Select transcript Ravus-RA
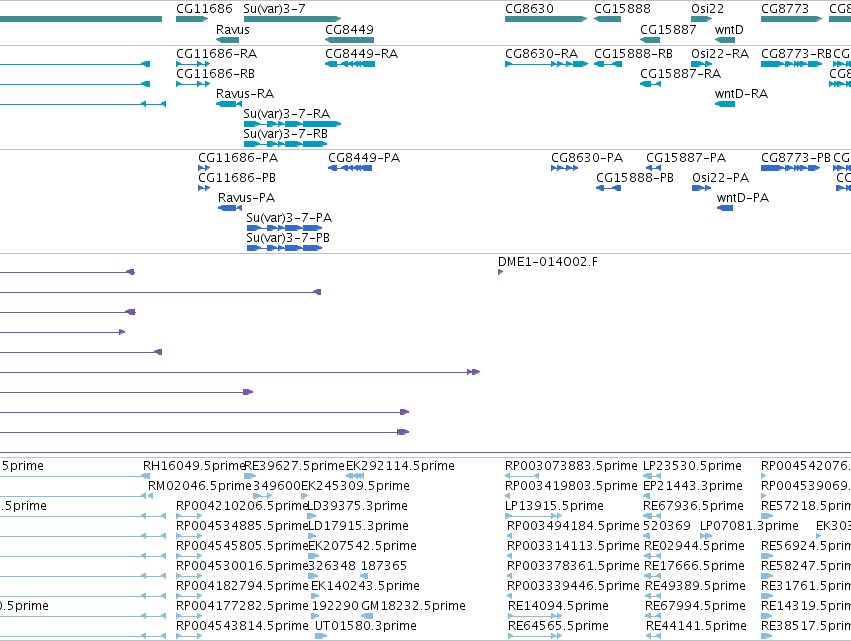Viewport: 851px width, 641px height. click(245, 94)
